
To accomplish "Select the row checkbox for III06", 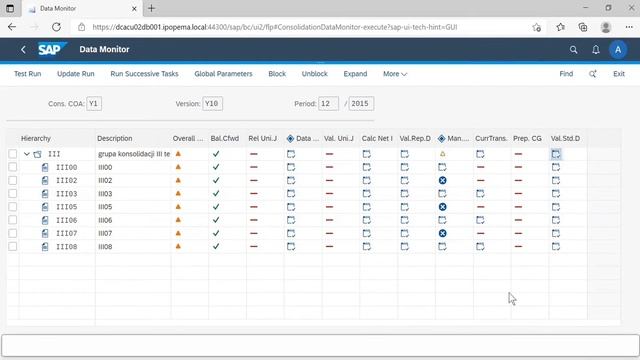I will pos(13,220).
